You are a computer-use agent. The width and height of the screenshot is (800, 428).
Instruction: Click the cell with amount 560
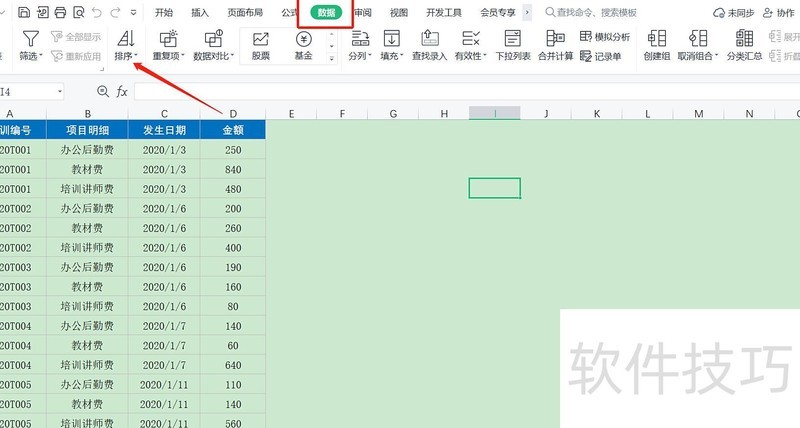point(233,423)
